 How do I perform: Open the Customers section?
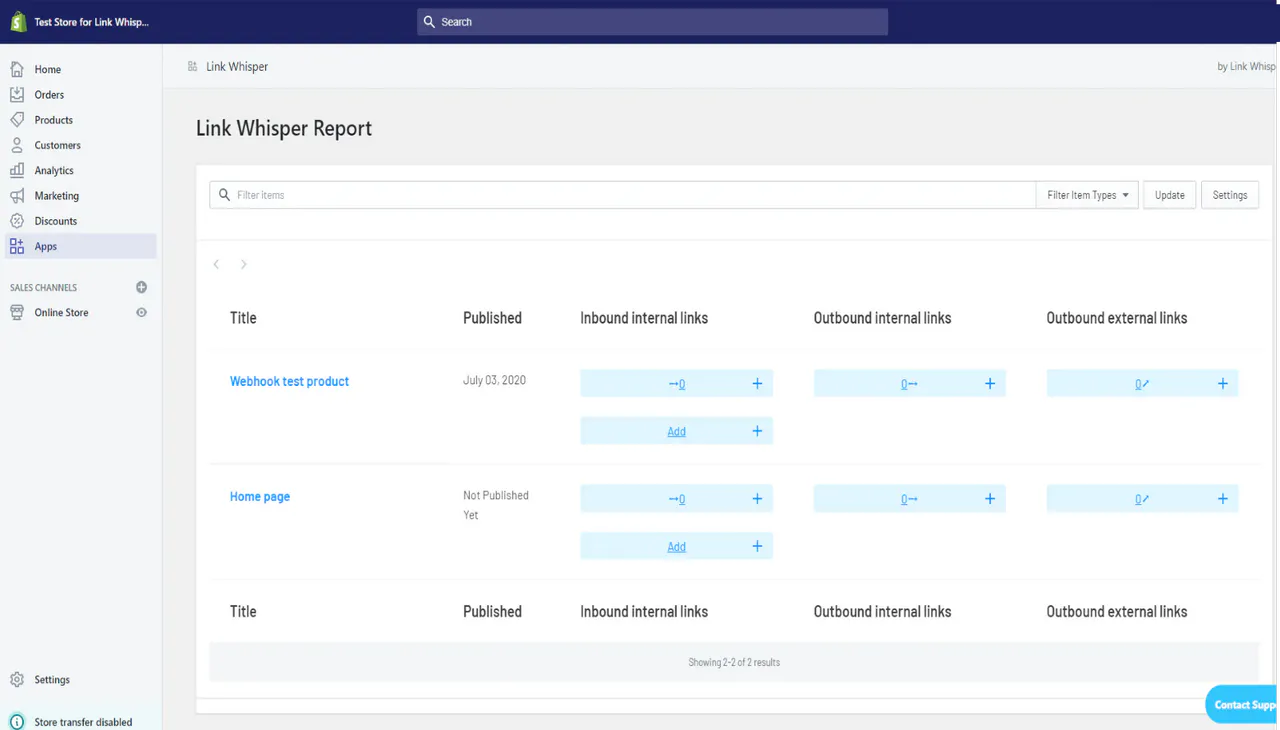point(57,145)
